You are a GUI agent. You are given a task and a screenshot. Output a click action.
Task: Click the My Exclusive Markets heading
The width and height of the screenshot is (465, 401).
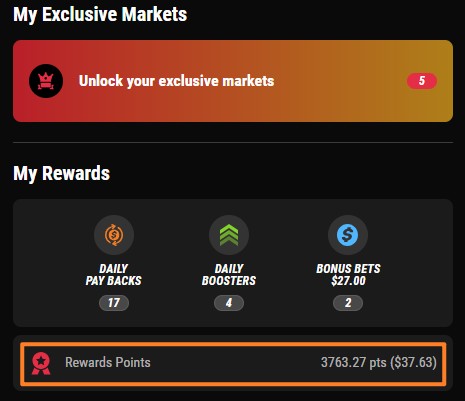coord(100,15)
